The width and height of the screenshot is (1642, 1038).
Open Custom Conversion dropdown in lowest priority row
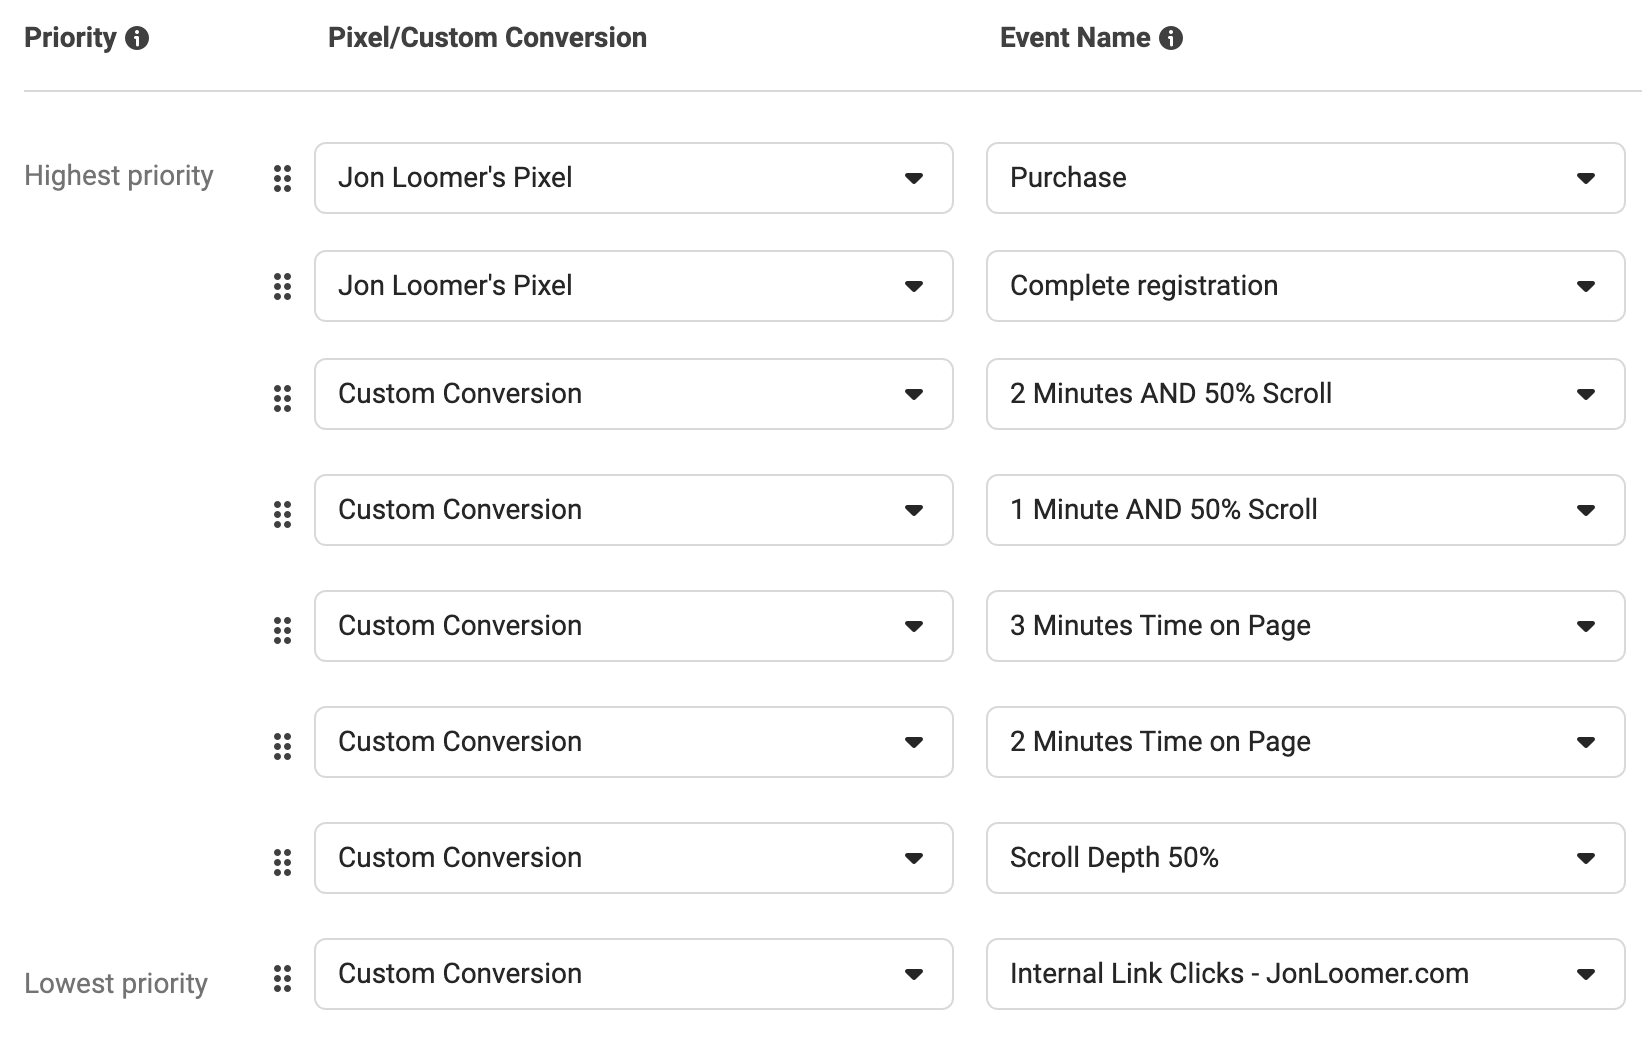click(633, 974)
